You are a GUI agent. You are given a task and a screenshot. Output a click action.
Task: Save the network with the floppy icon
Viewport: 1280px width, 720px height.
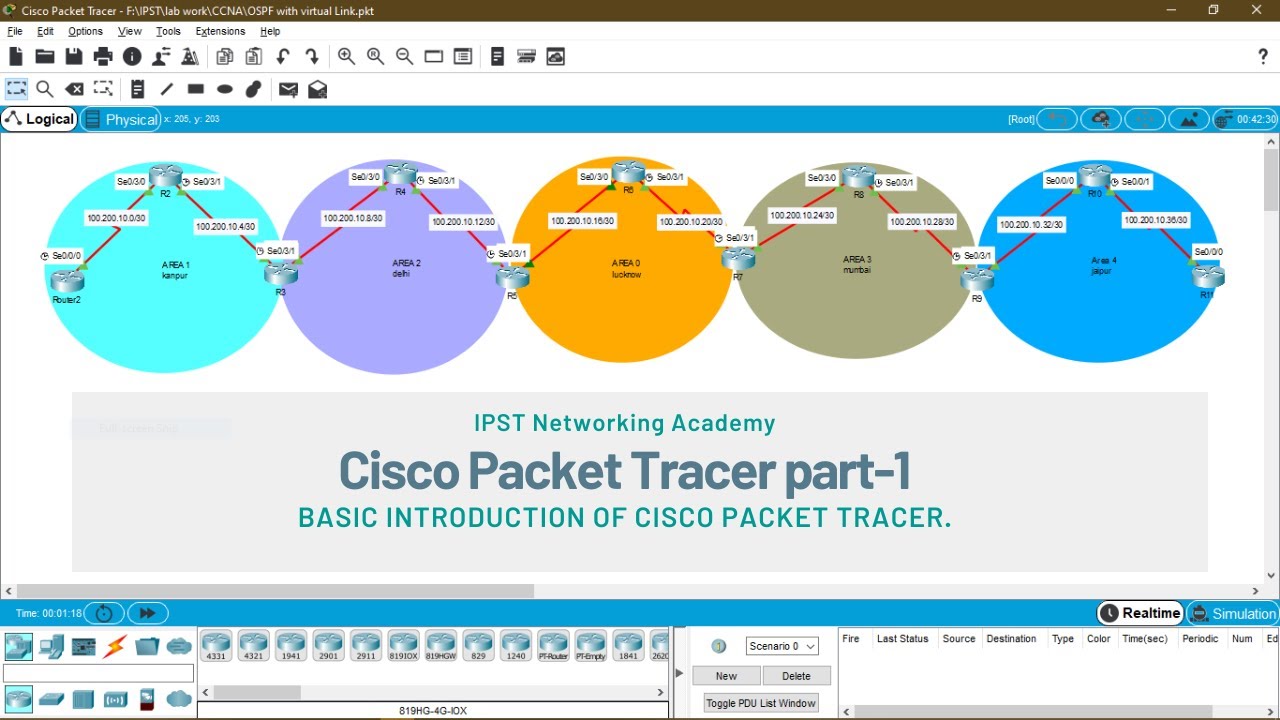click(x=74, y=57)
